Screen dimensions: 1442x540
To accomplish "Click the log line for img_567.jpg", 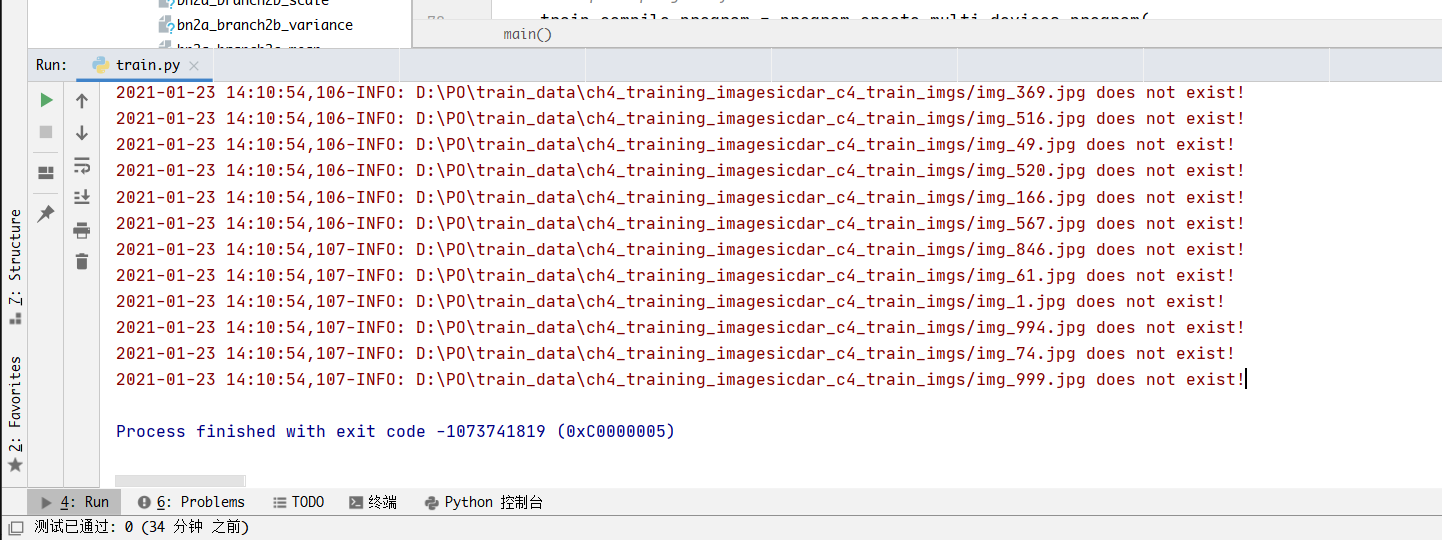I will coord(680,223).
